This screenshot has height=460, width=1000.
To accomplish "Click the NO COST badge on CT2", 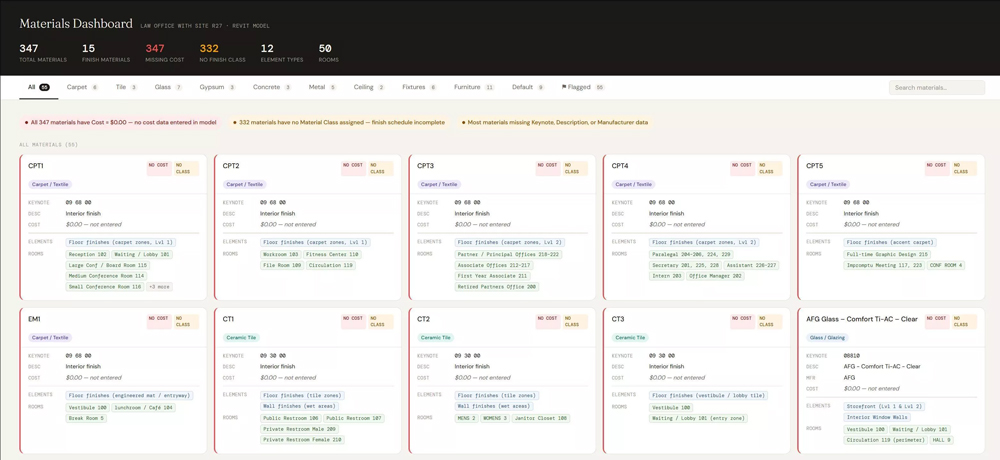I will pos(548,321).
